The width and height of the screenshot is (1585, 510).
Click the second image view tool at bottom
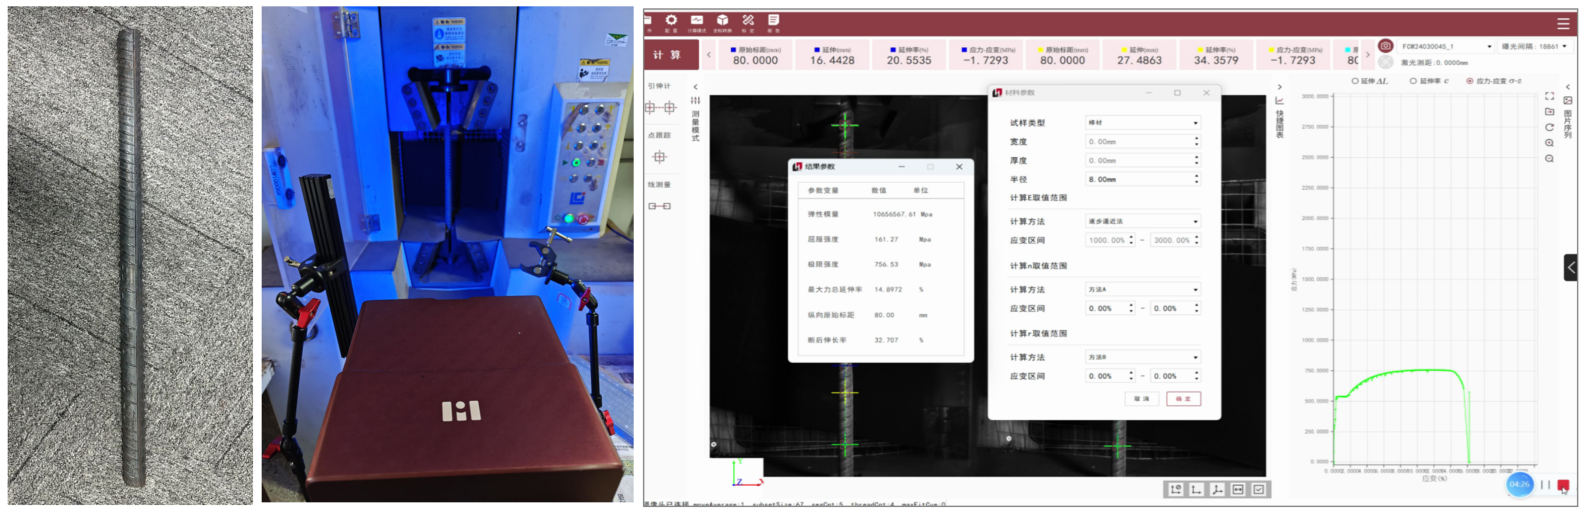coord(1196,489)
